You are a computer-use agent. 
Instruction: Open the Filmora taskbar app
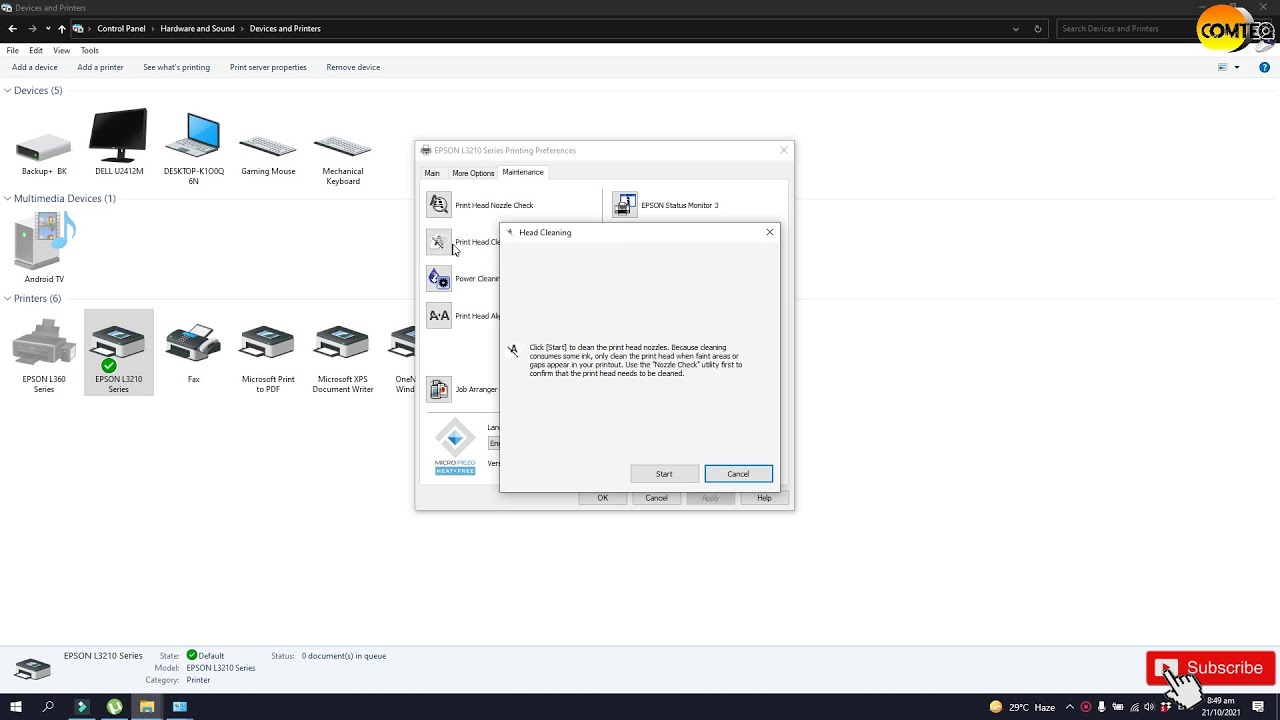click(82, 707)
